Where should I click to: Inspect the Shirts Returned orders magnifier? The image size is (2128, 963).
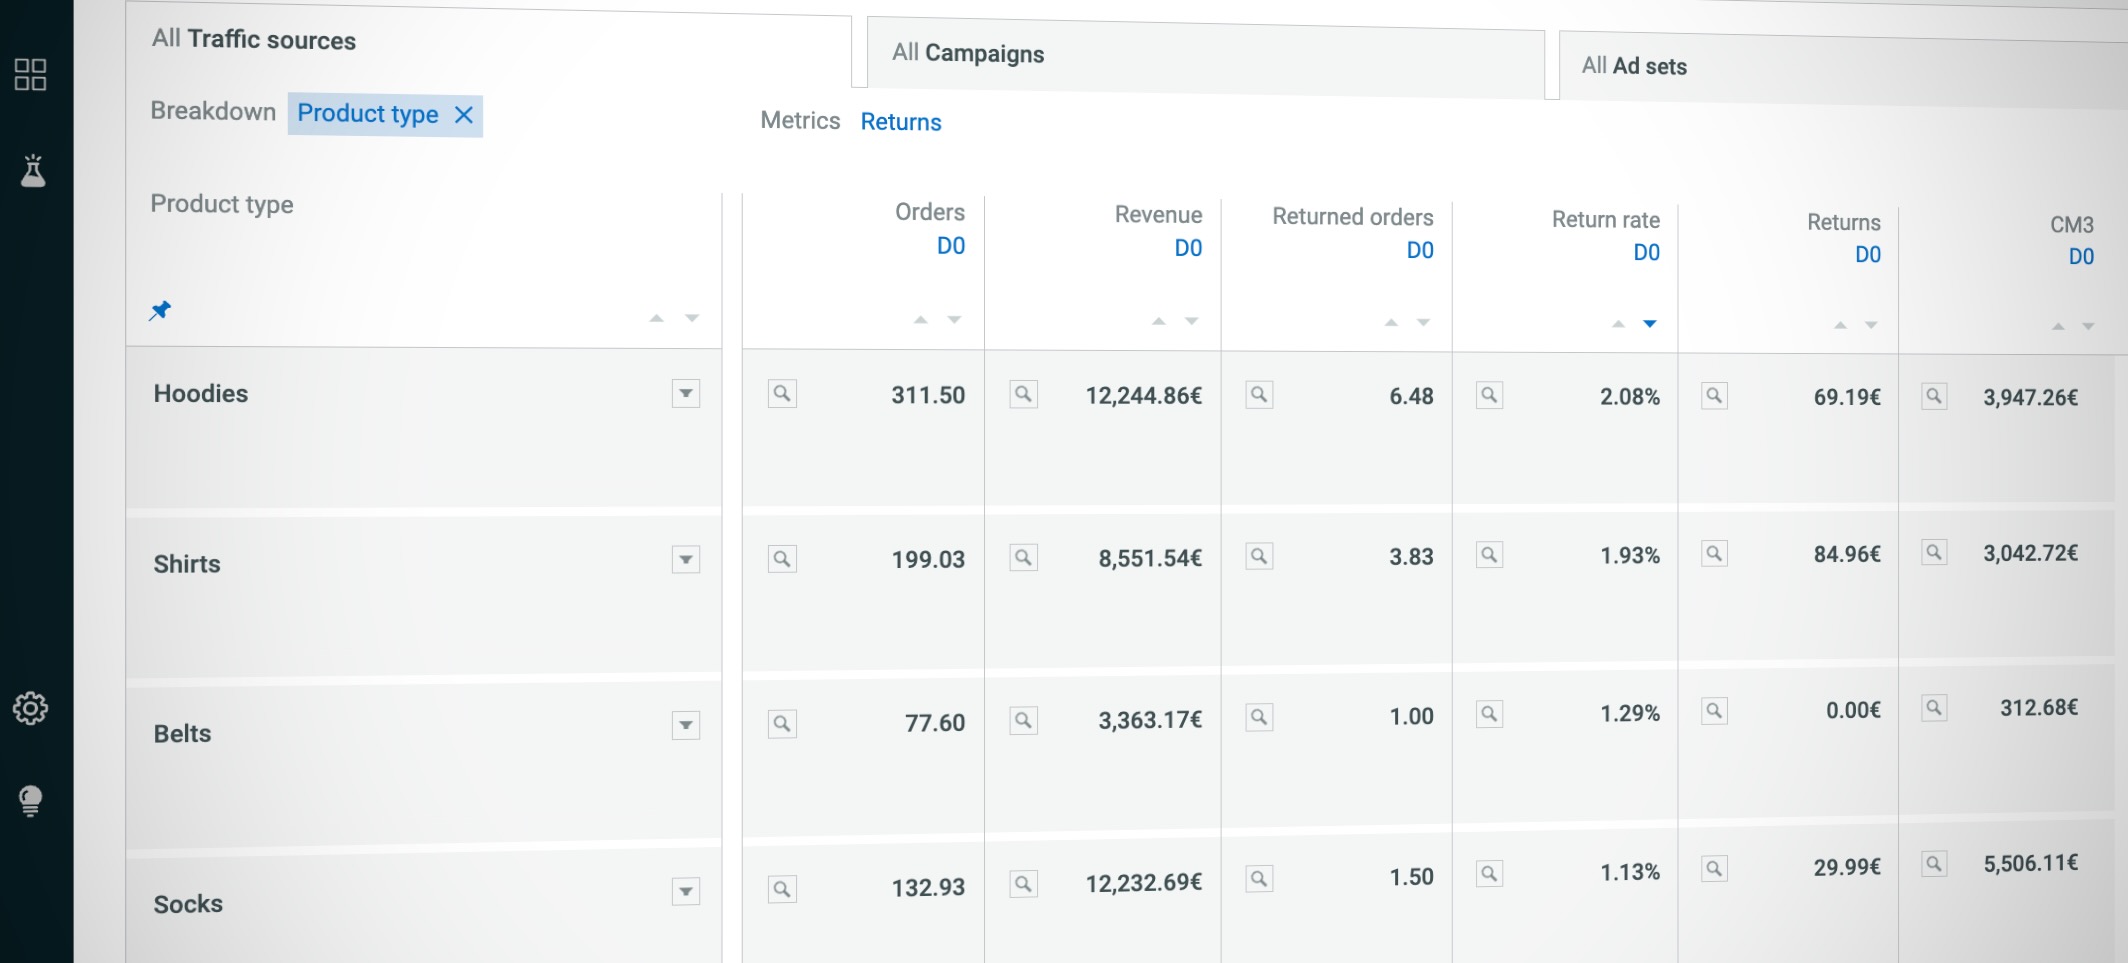[1259, 556]
